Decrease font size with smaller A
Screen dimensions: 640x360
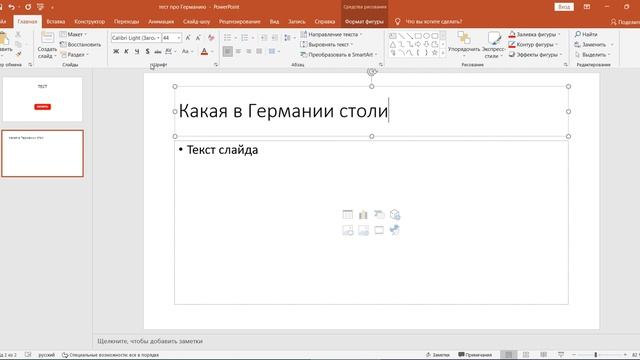(198, 38)
